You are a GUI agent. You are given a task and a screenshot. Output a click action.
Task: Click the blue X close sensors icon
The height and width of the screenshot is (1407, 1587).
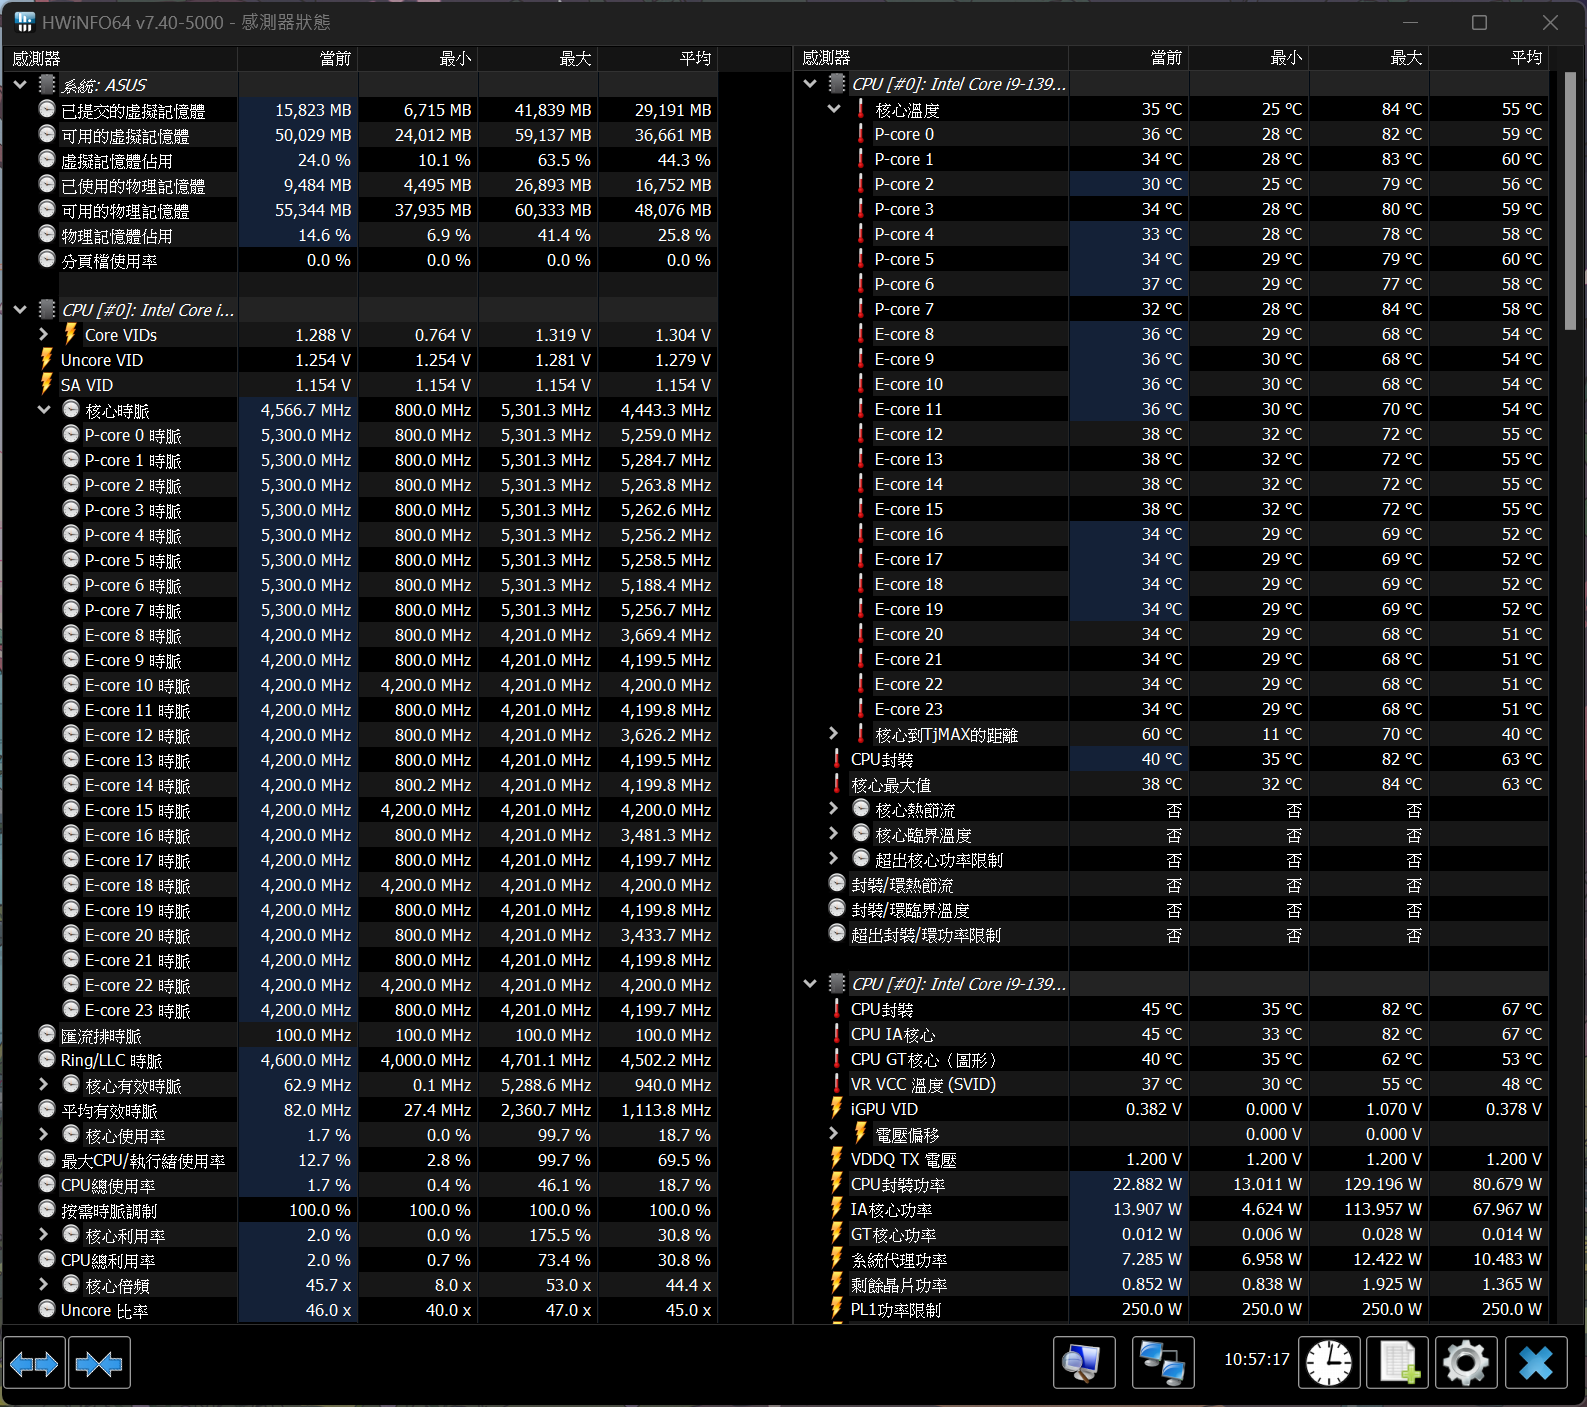(1536, 1363)
